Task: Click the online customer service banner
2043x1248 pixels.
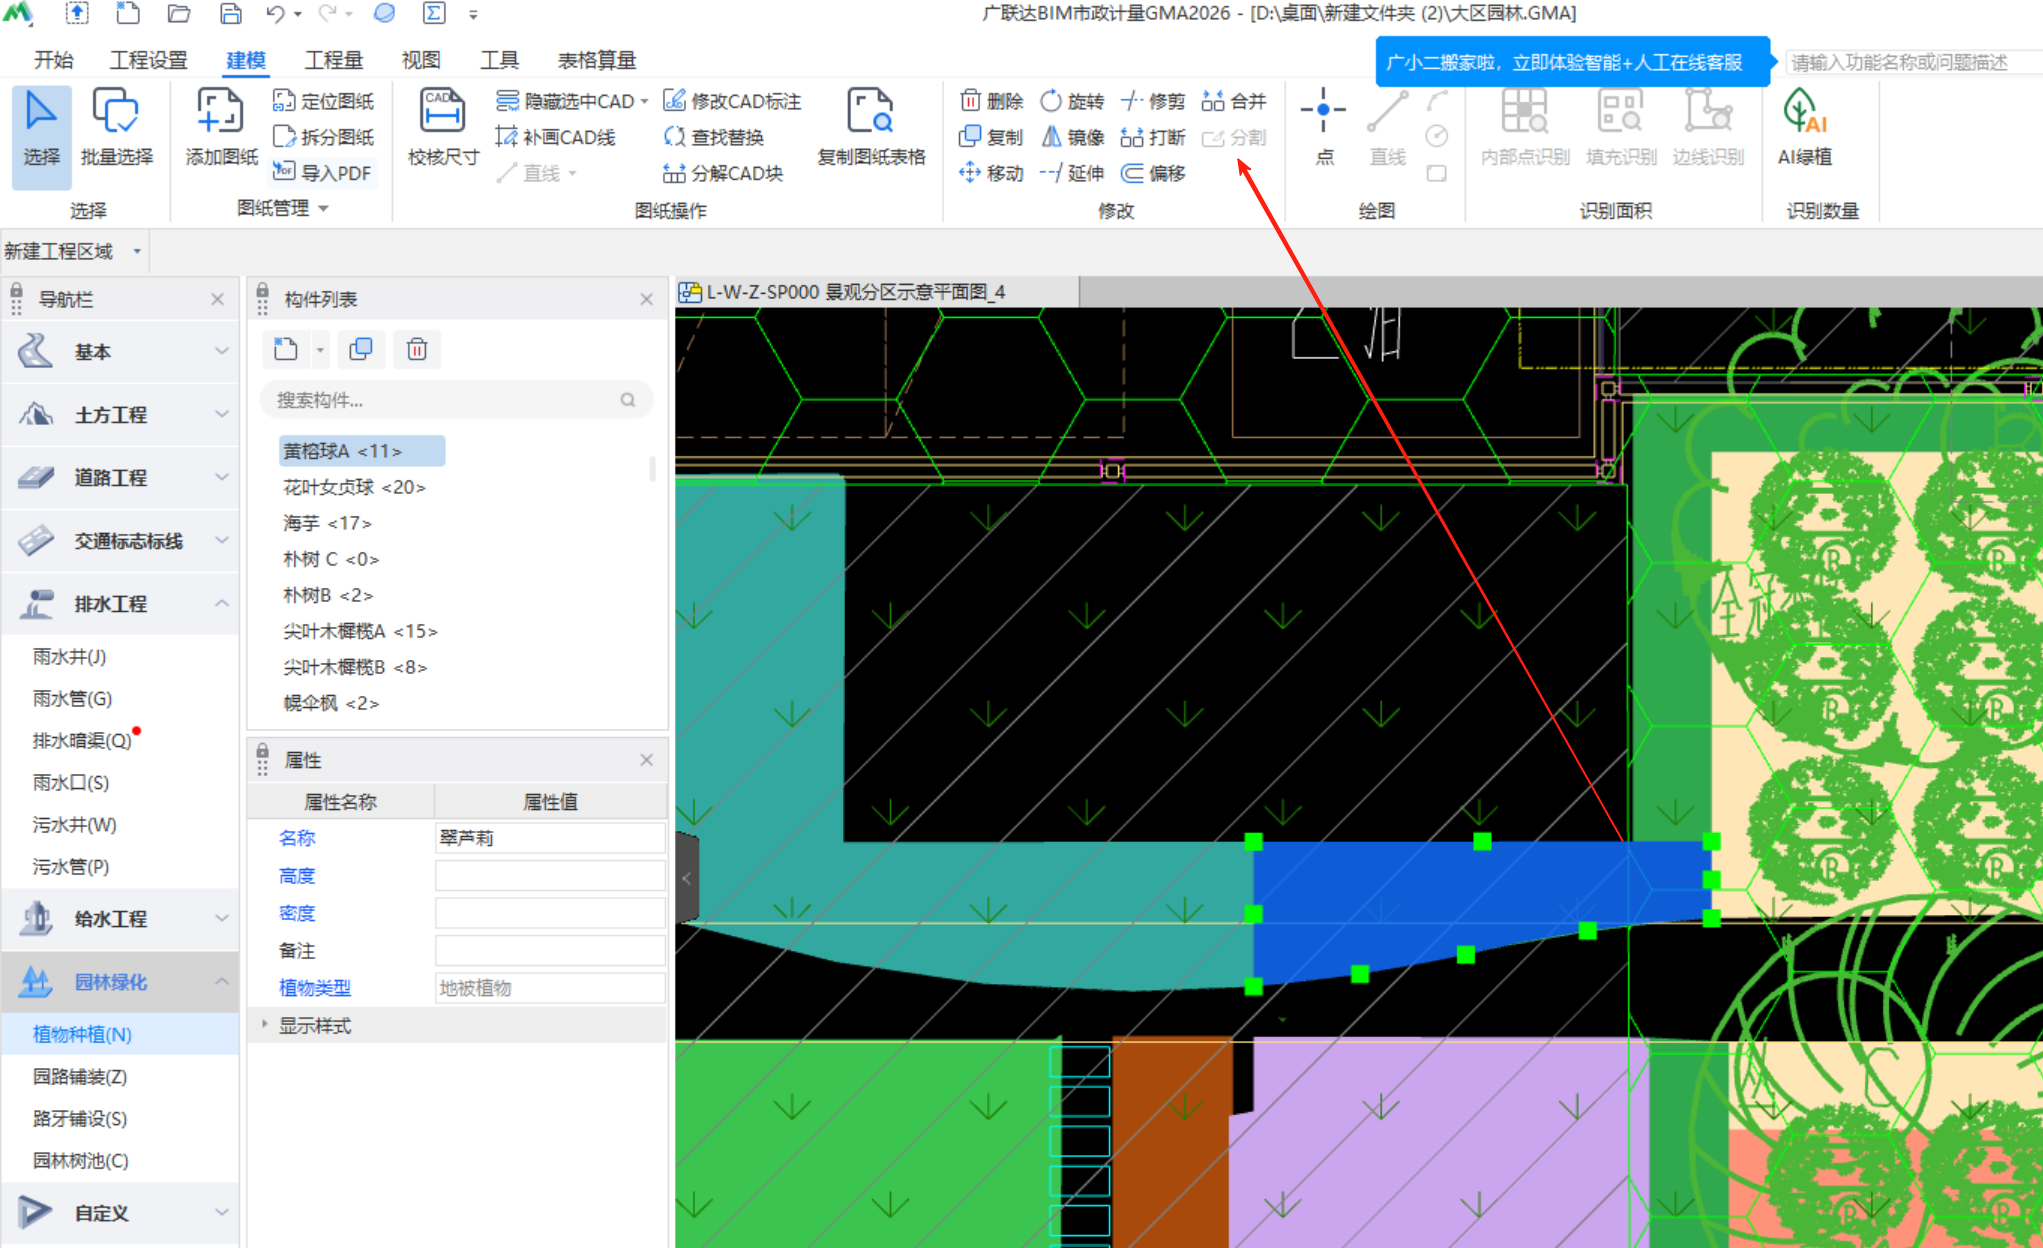Action: [1573, 62]
